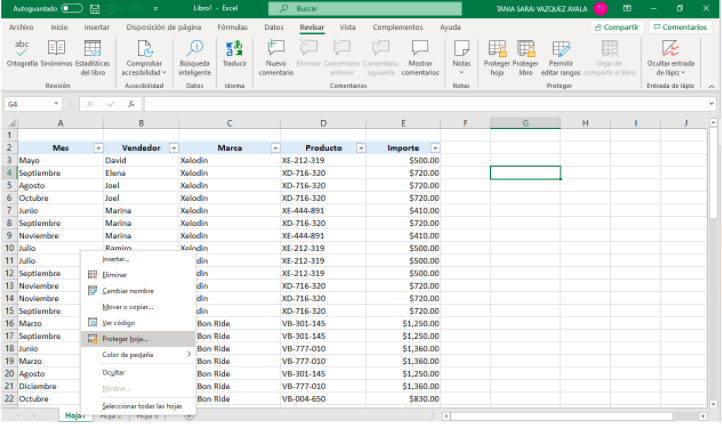Choose Proteger hoja... in context menu
722x424 pixels.
(x=138, y=339)
